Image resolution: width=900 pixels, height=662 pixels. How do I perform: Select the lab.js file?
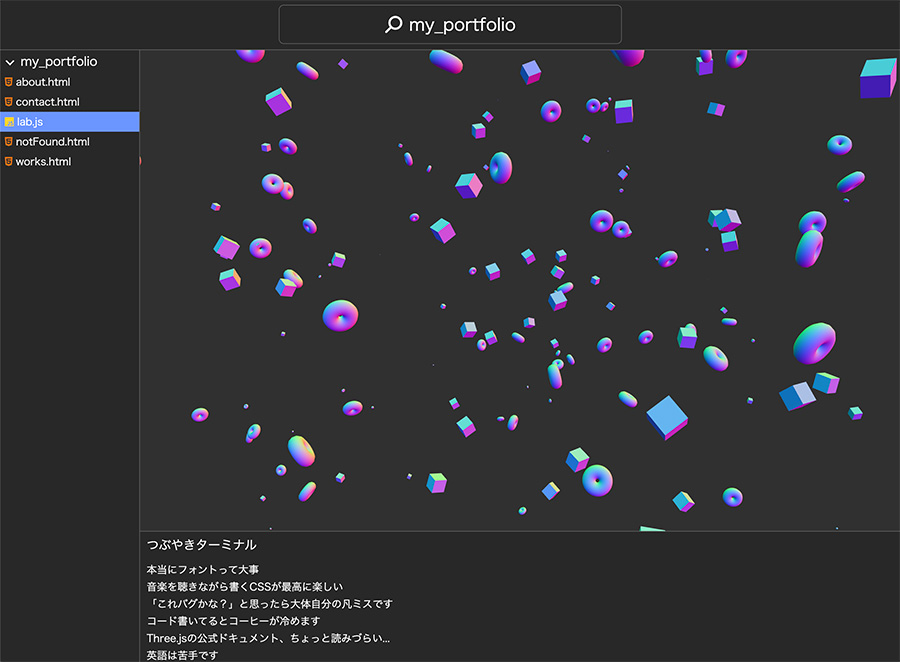(x=69, y=122)
